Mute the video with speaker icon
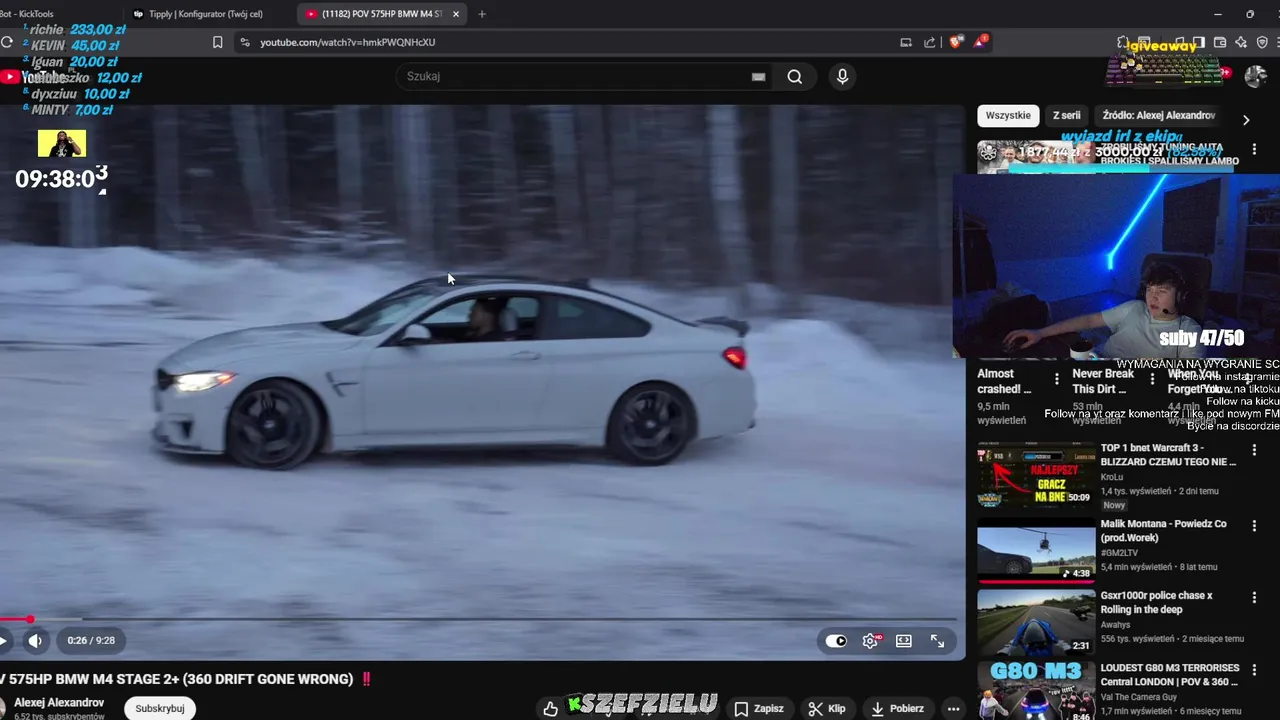The width and height of the screenshot is (1280, 720). [x=35, y=641]
